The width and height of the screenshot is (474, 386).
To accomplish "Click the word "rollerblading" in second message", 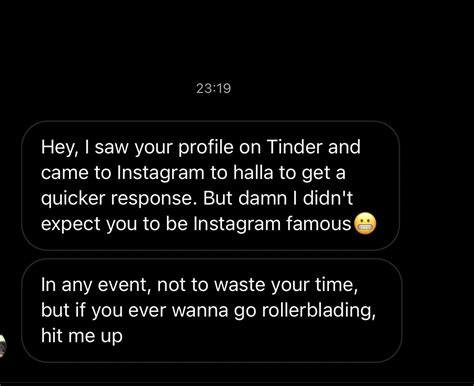I will pyautogui.click(x=318, y=310).
